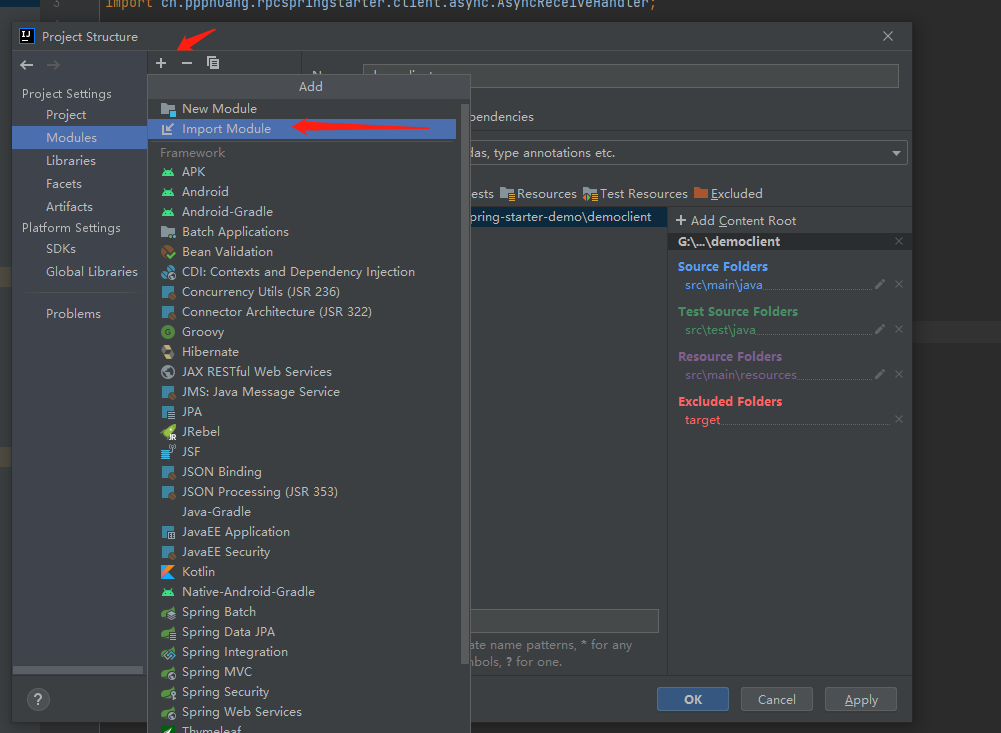Expand the language level dropdown
This screenshot has height=733, width=1001.
coord(896,153)
